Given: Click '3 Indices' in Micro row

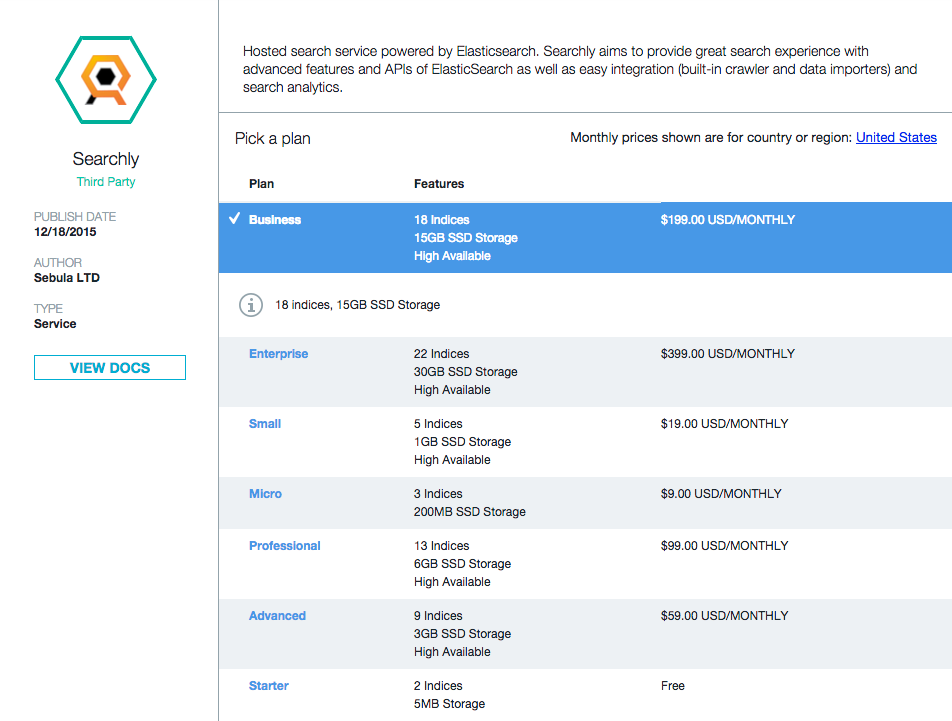Looking at the screenshot, I should (x=438, y=494).
